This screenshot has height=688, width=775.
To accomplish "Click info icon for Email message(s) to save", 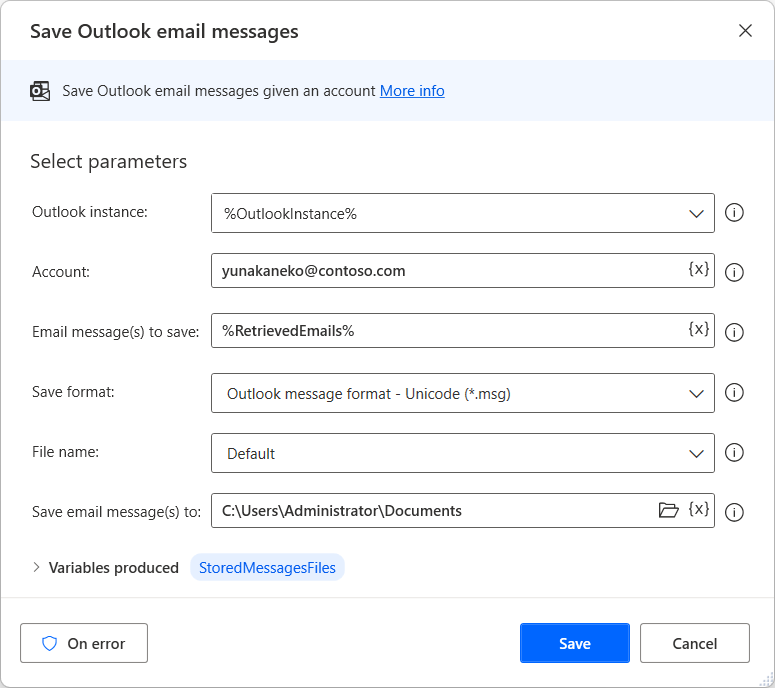I will point(734,332).
